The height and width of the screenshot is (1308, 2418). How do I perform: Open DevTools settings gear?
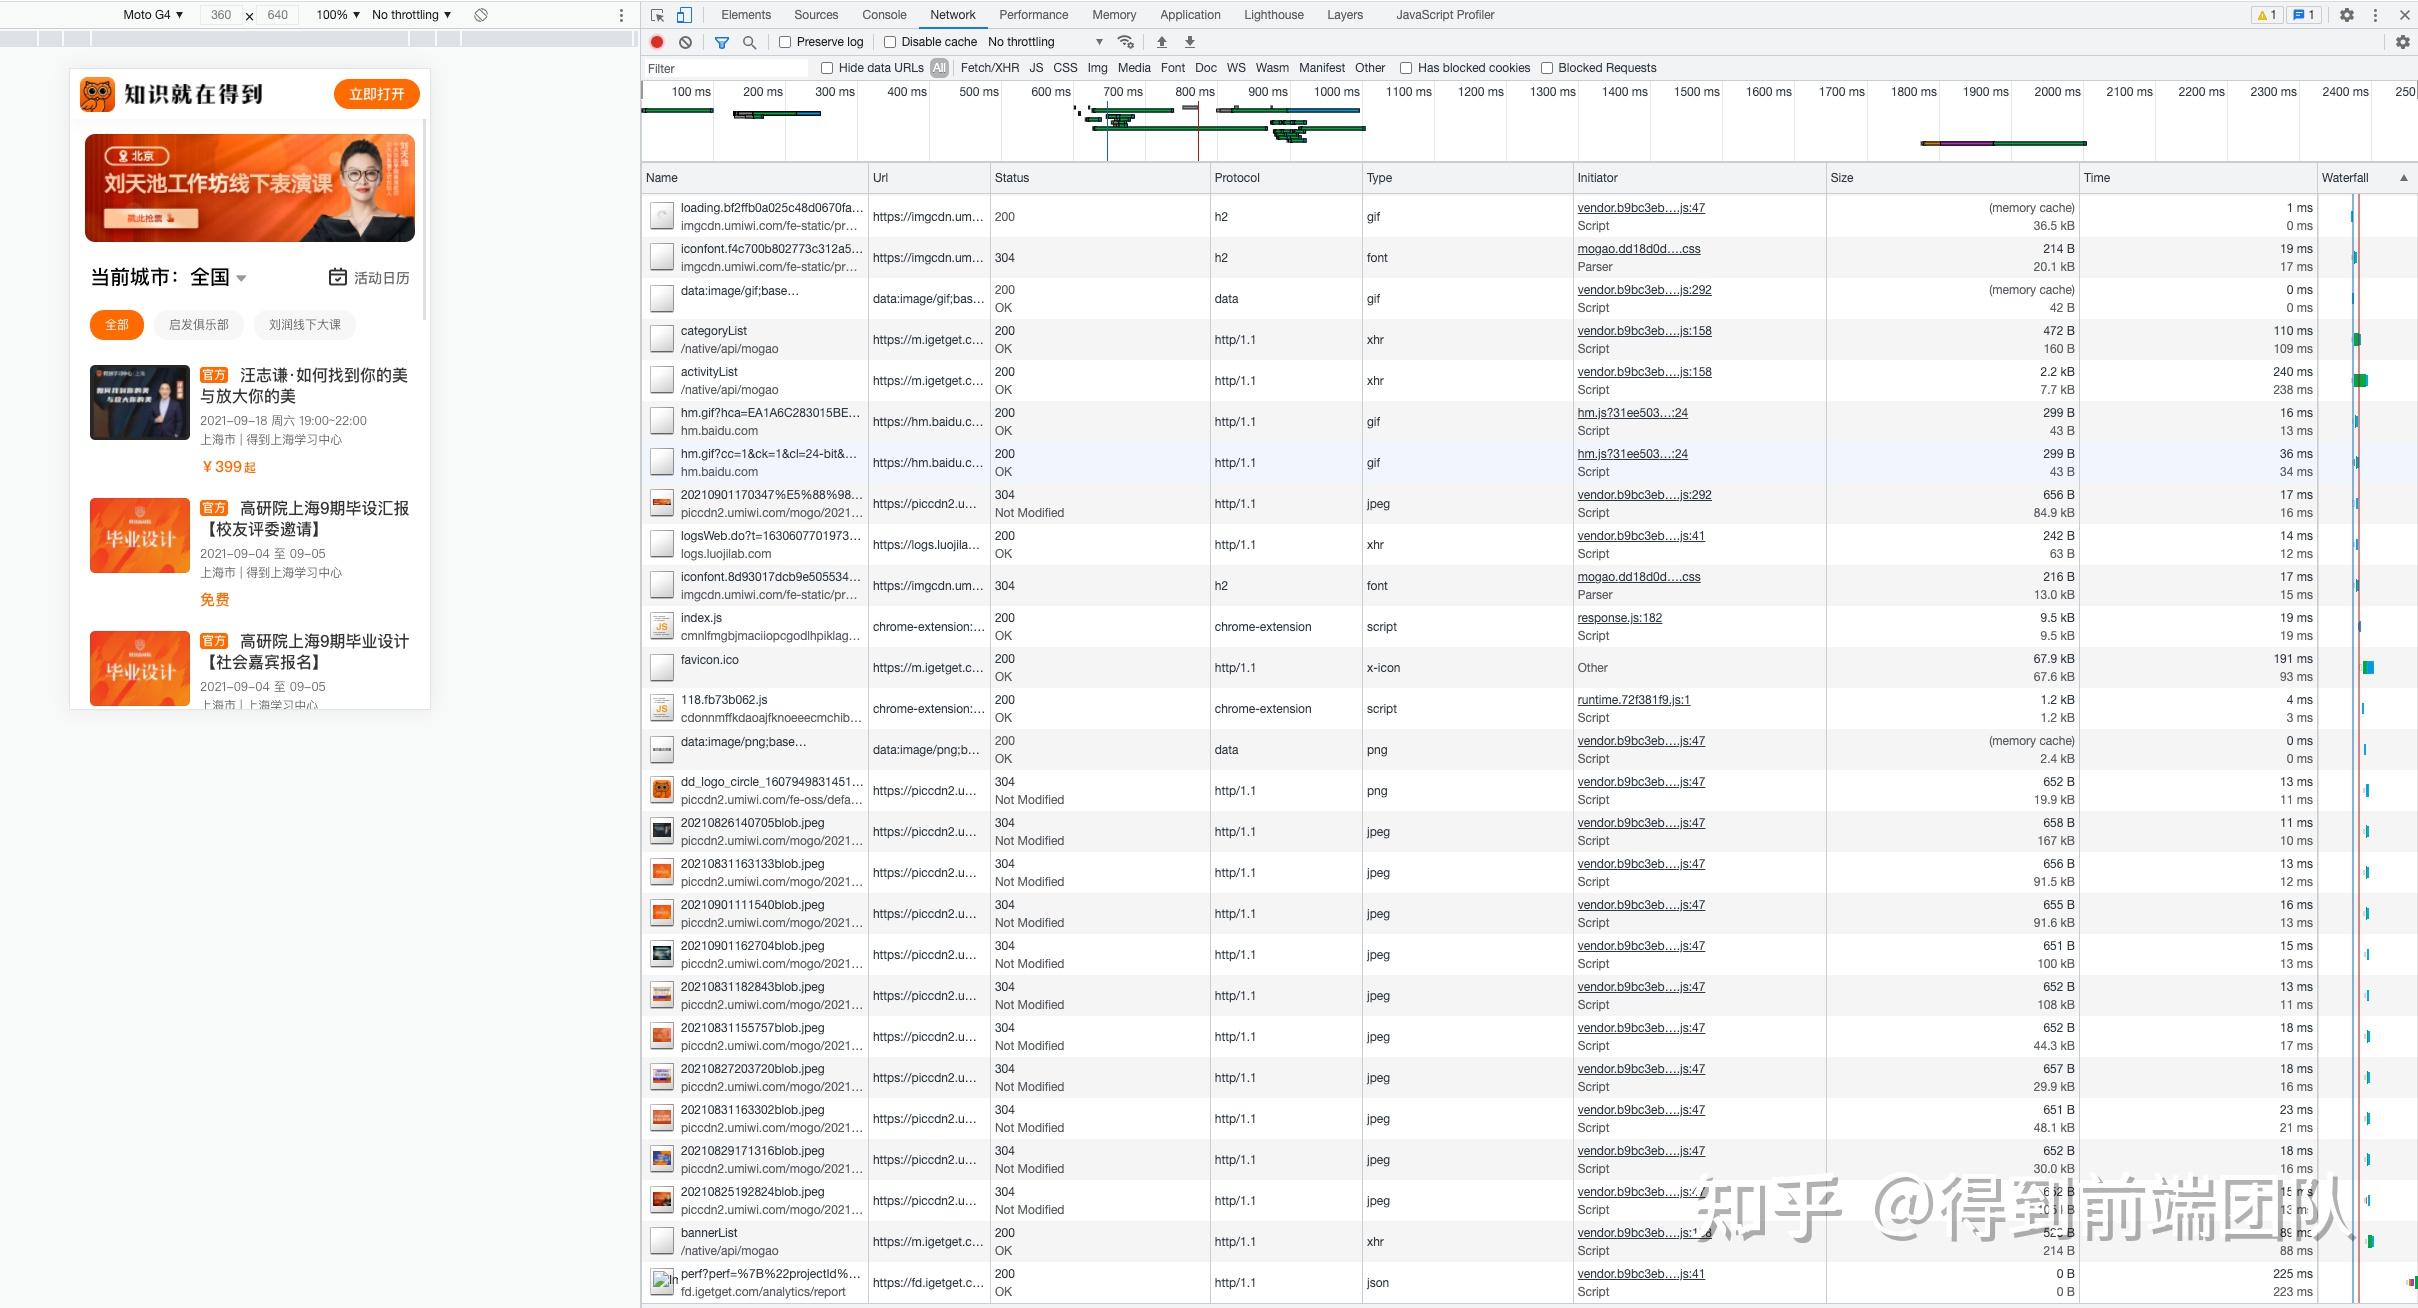click(2347, 15)
